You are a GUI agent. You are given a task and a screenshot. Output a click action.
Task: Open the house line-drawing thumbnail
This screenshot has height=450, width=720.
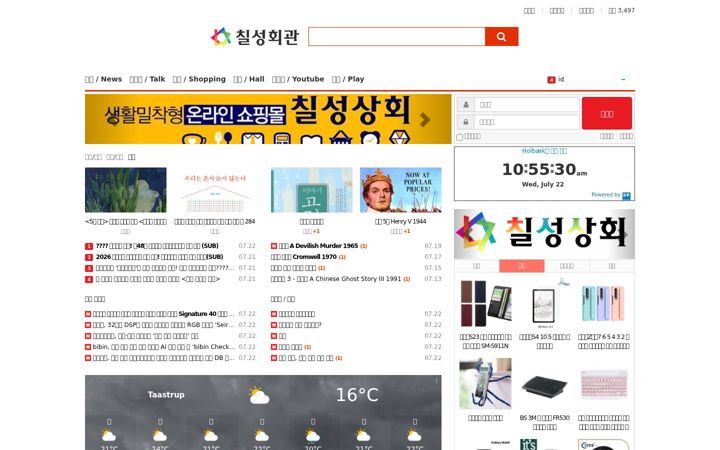215,190
